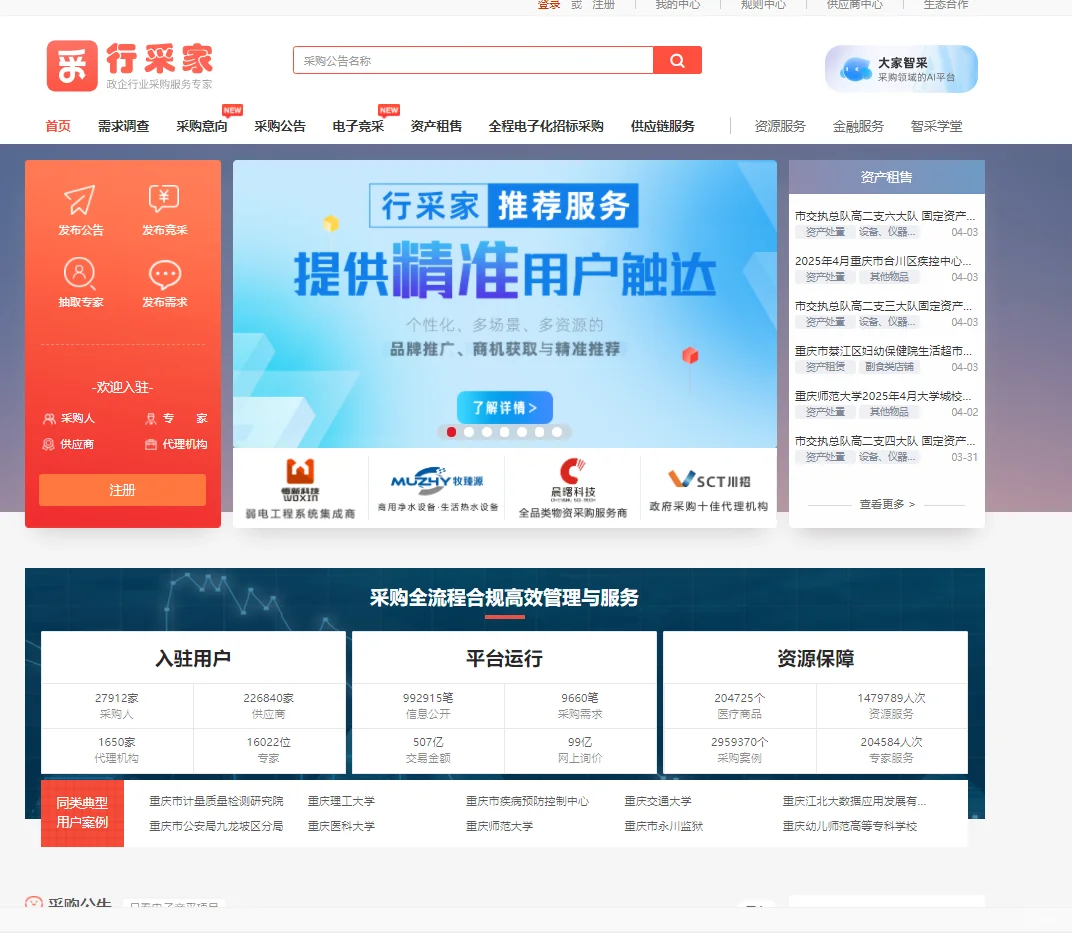Open 采购公告 nav item

[x=280, y=126]
